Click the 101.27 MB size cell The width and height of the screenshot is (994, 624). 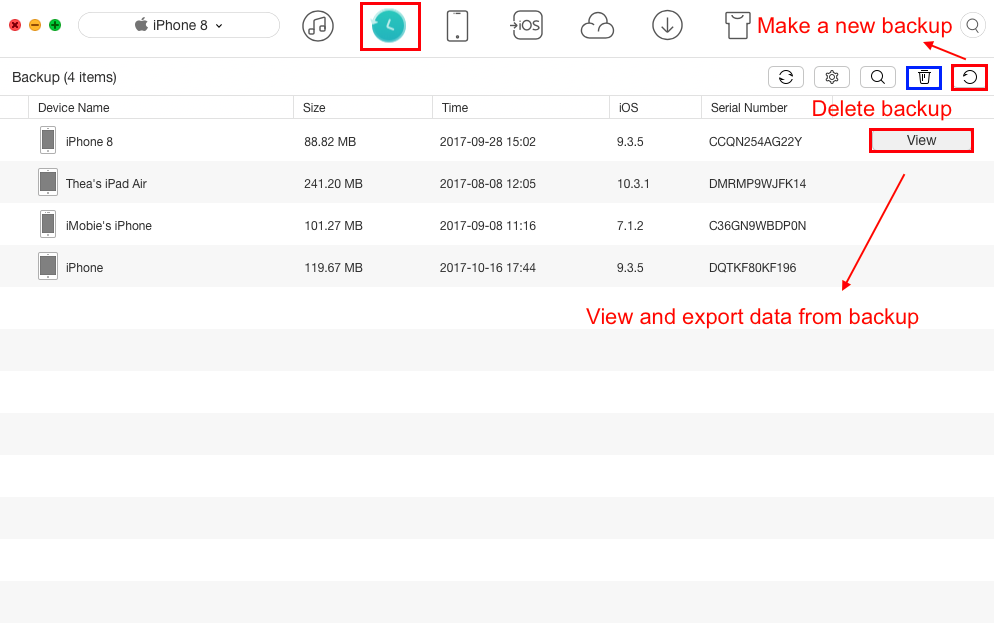click(333, 226)
